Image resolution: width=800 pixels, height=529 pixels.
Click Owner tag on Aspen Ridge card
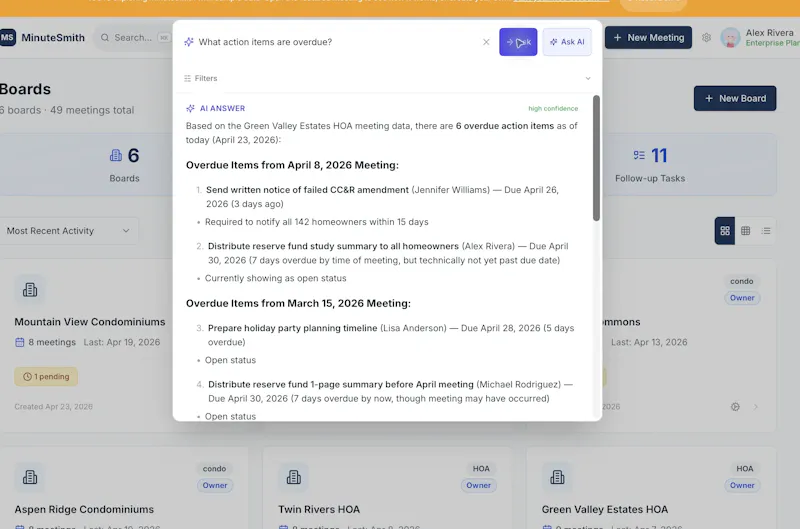click(215, 485)
